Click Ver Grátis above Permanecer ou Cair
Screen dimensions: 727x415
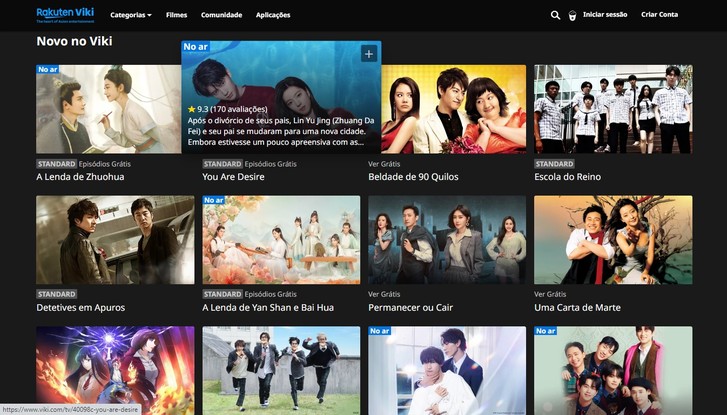click(x=384, y=294)
